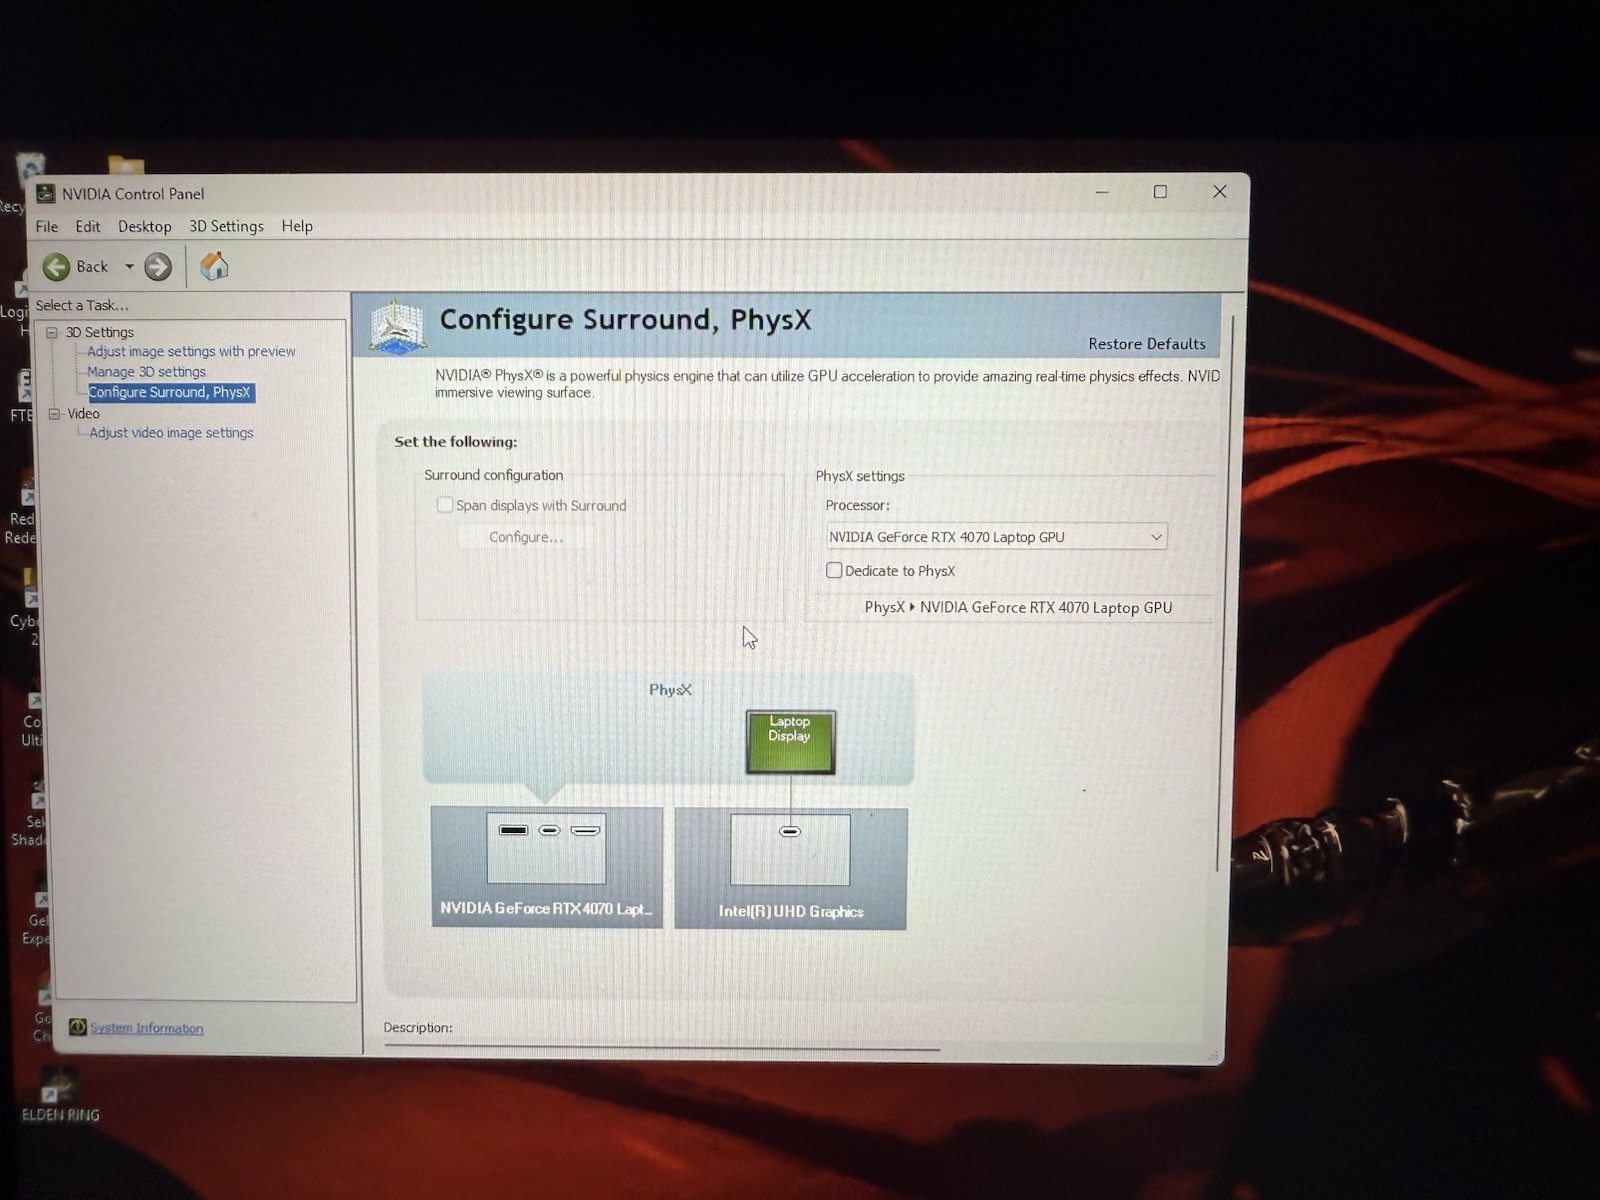
Task: Select Adjust video image settings item
Action: point(171,432)
